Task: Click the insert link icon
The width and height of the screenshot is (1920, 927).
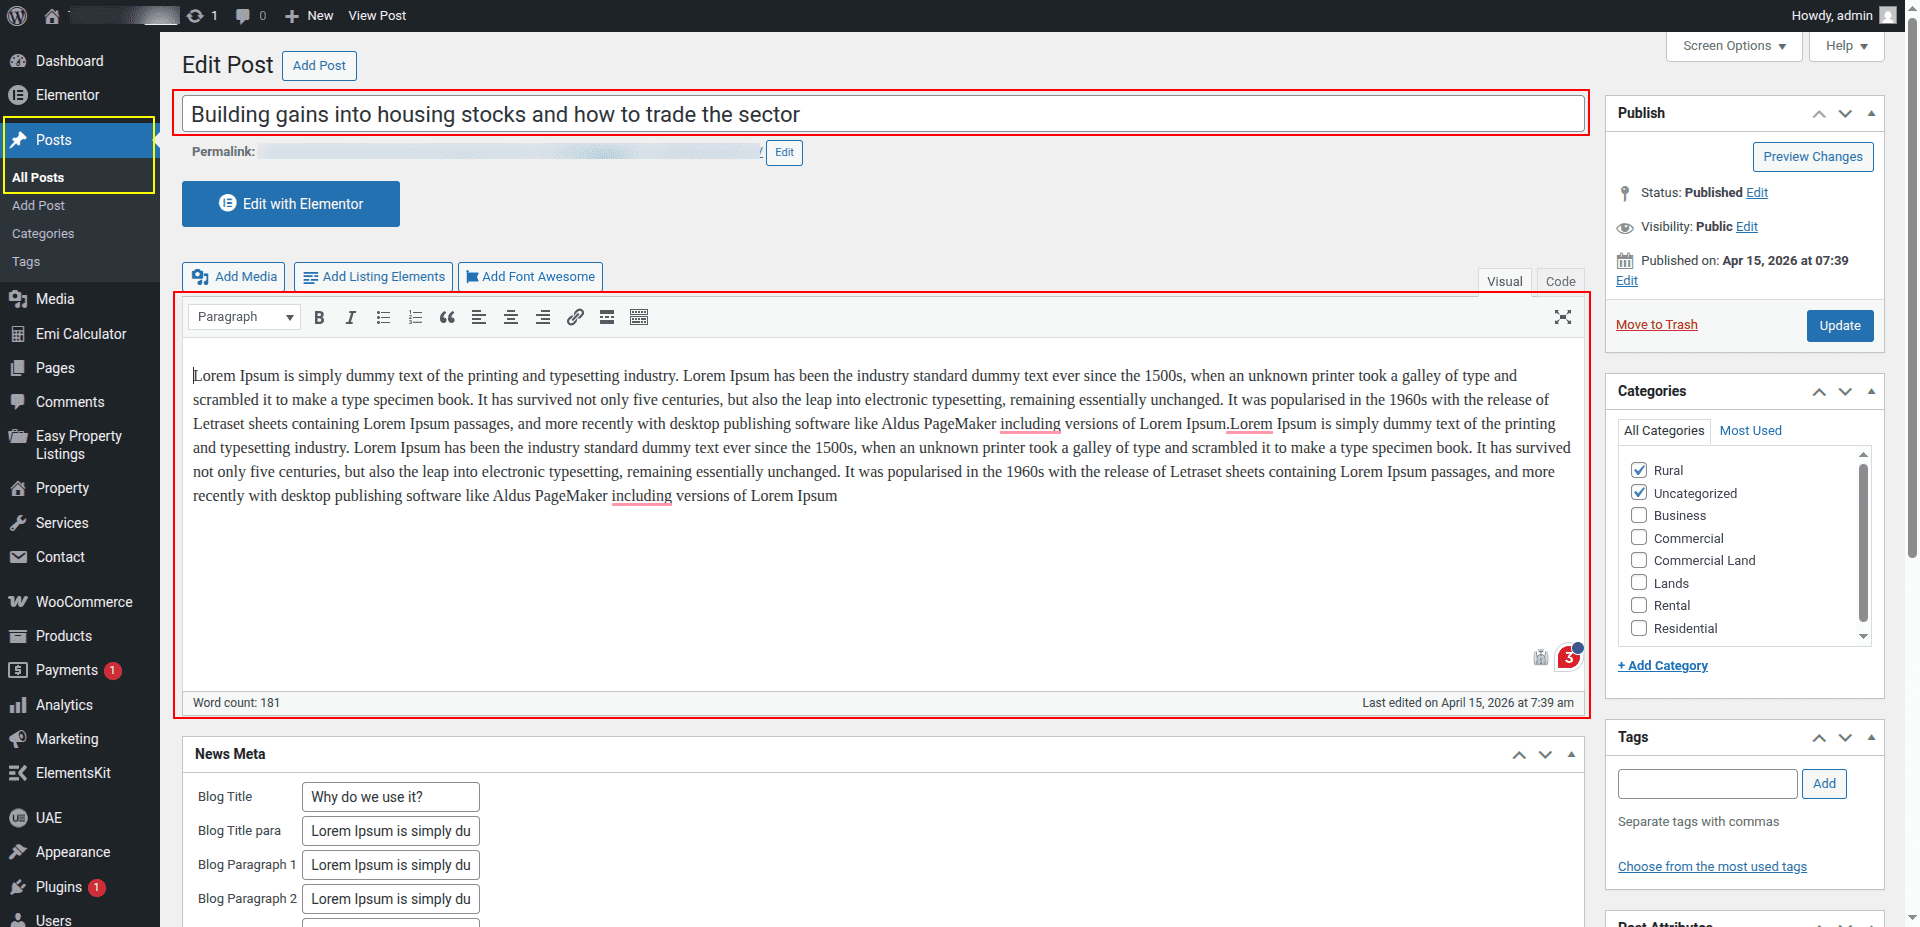Action: point(575,318)
